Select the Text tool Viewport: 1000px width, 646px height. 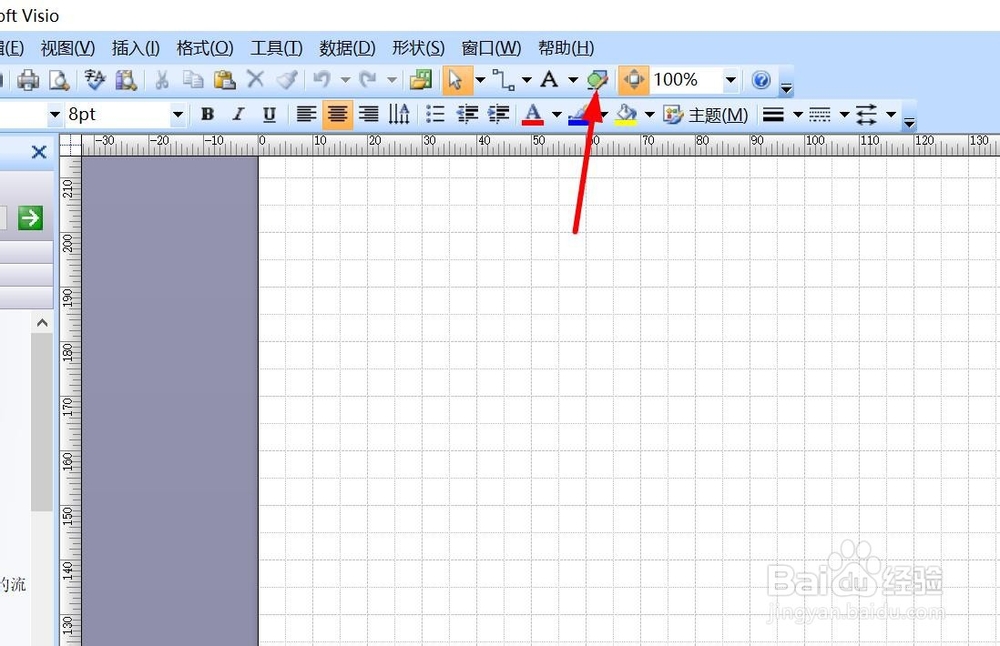(x=551, y=80)
